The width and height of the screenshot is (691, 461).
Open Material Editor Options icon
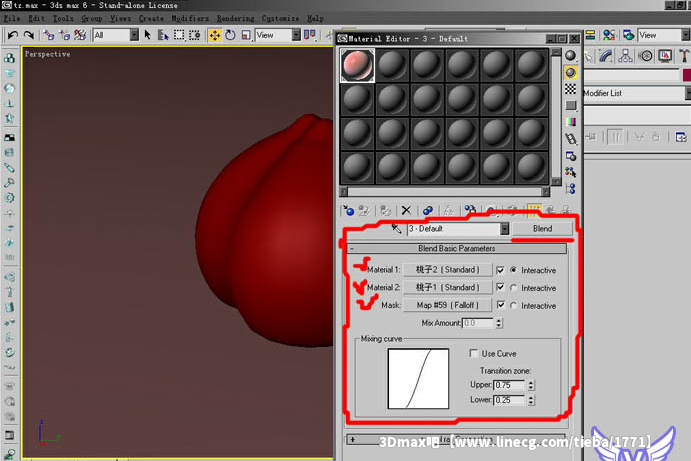(x=571, y=156)
